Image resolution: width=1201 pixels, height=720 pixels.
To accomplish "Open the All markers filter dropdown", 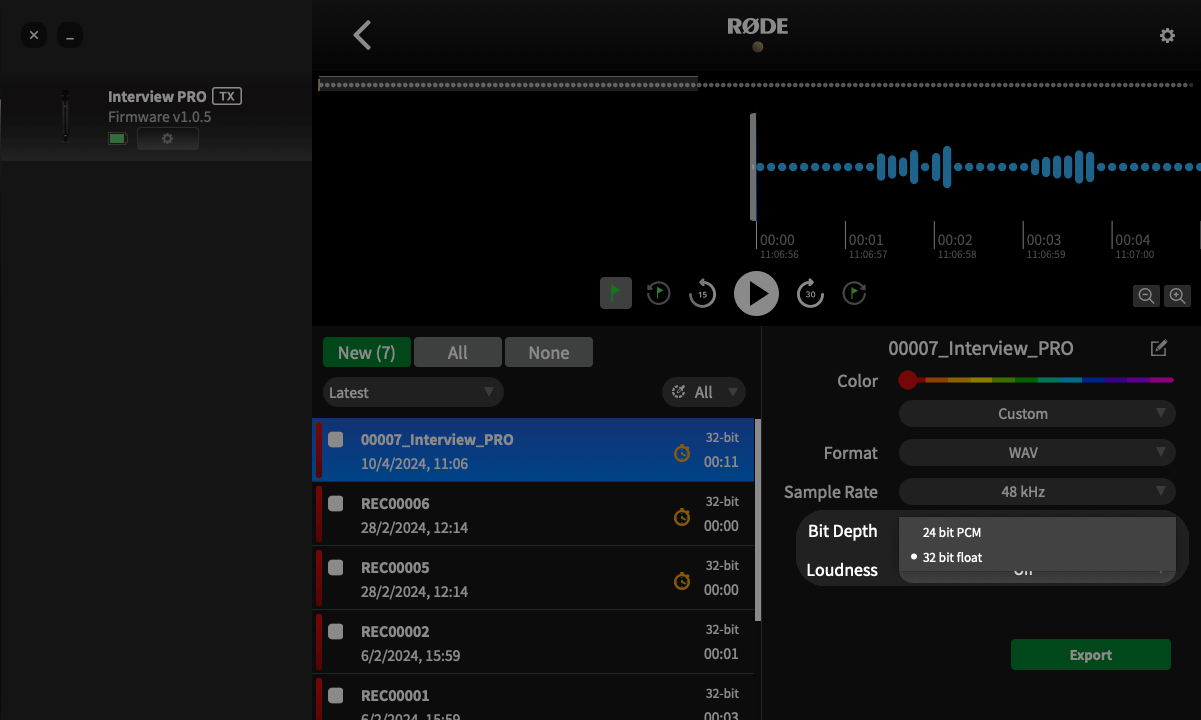I will click(x=704, y=392).
